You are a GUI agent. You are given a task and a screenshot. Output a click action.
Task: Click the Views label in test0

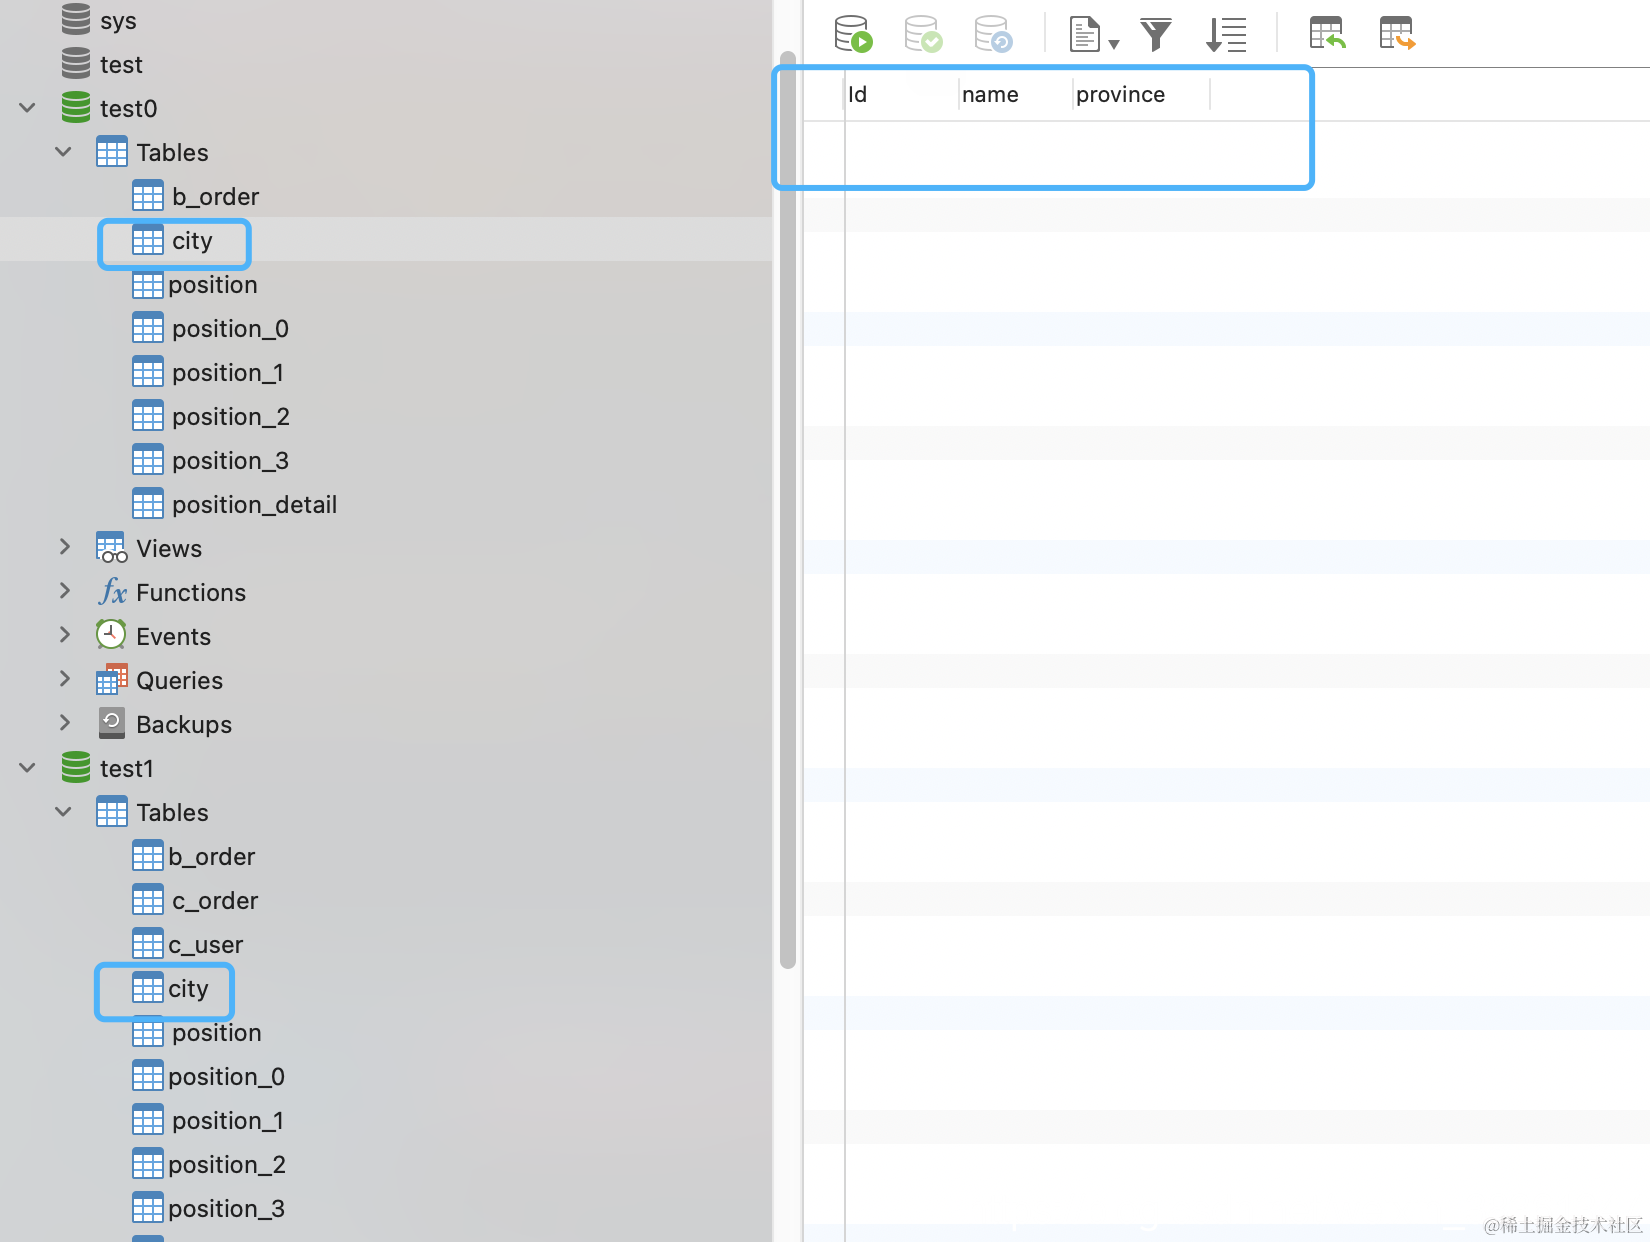(169, 548)
